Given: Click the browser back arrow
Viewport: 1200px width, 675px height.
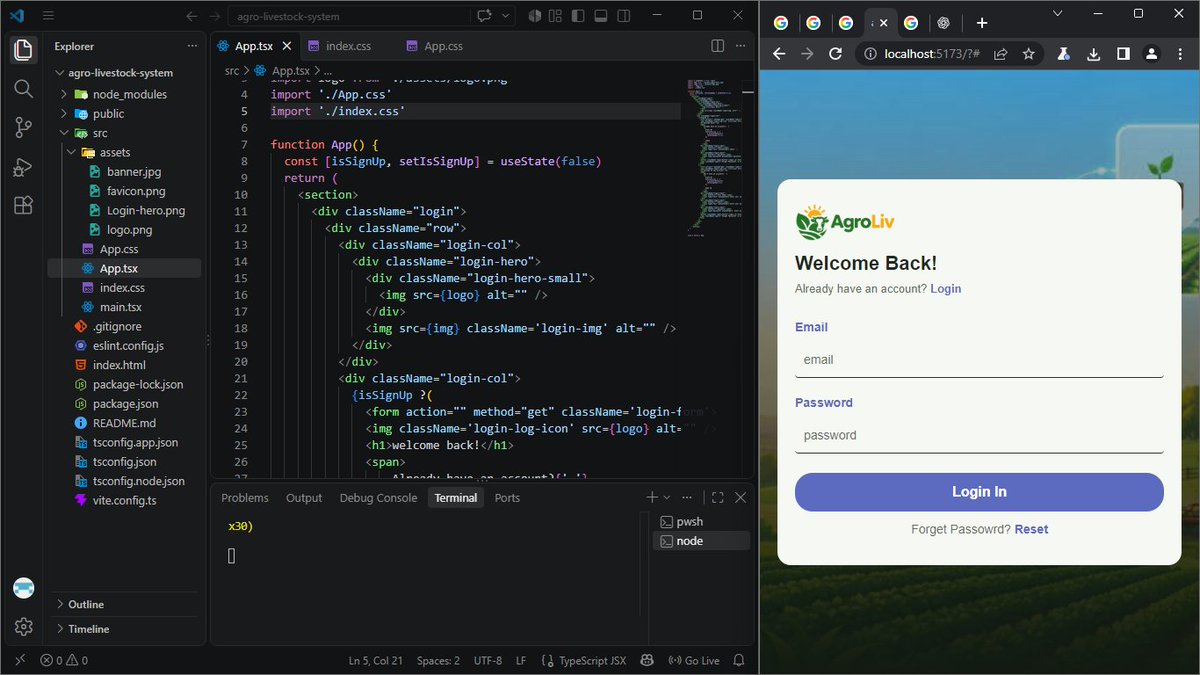Looking at the screenshot, I should pyautogui.click(x=780, y=54).
